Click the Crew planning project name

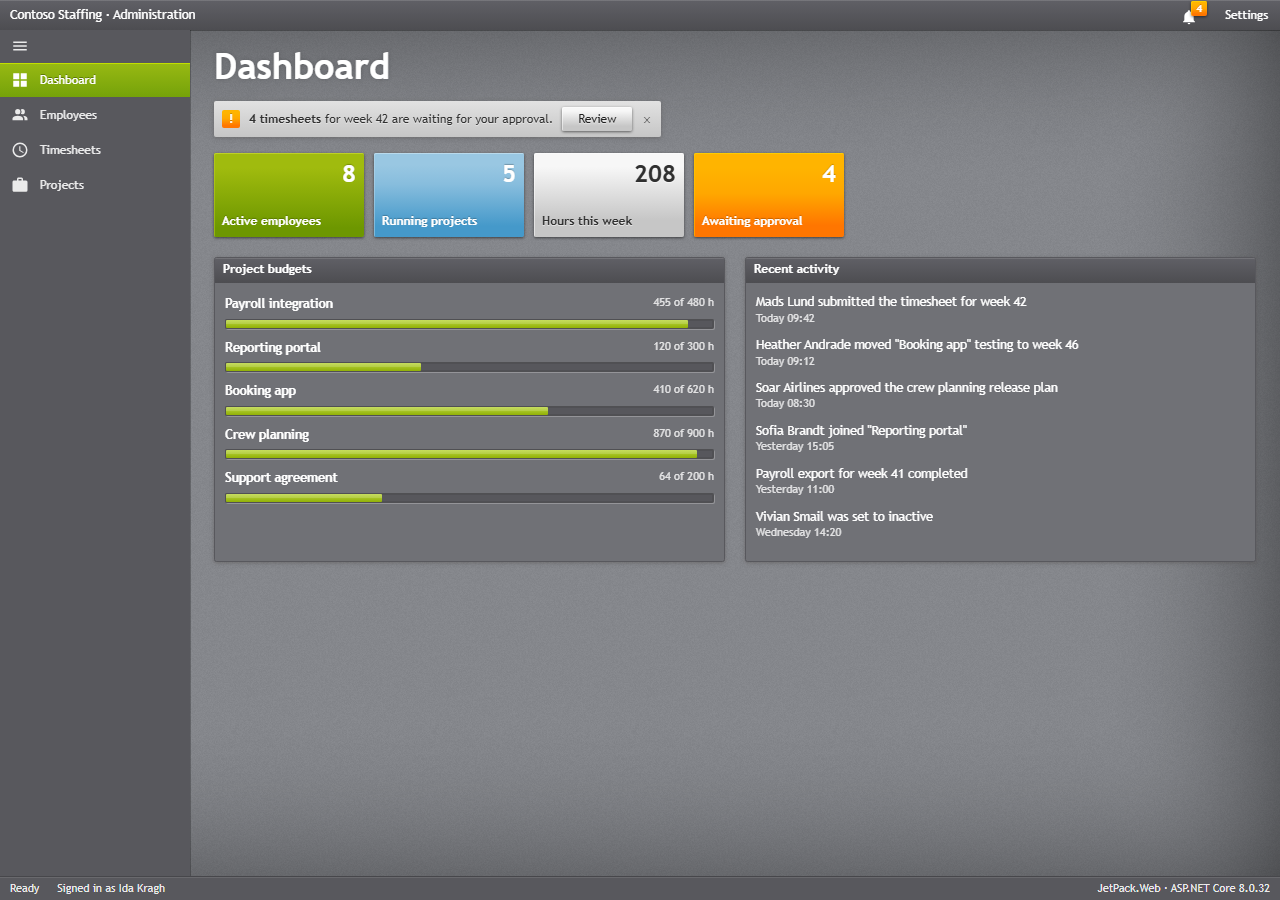click(x=267, y=434)
